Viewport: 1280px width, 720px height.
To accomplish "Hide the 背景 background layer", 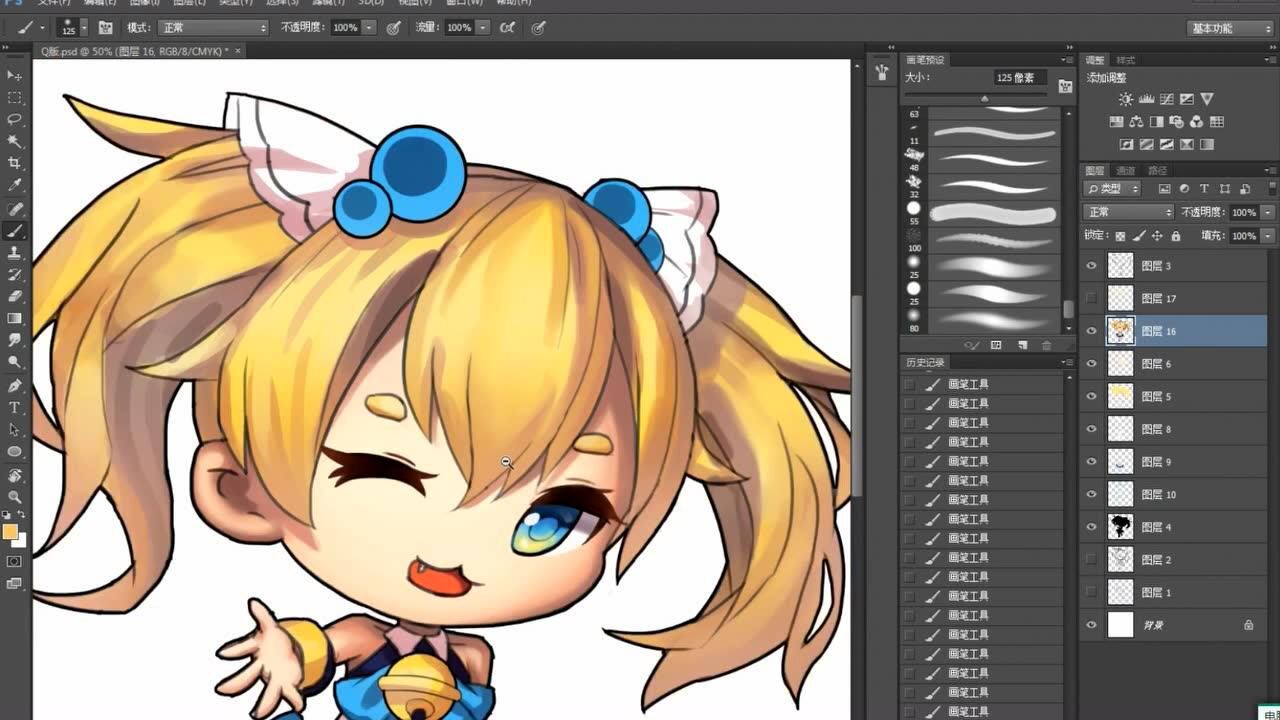I will [1091, 625].
